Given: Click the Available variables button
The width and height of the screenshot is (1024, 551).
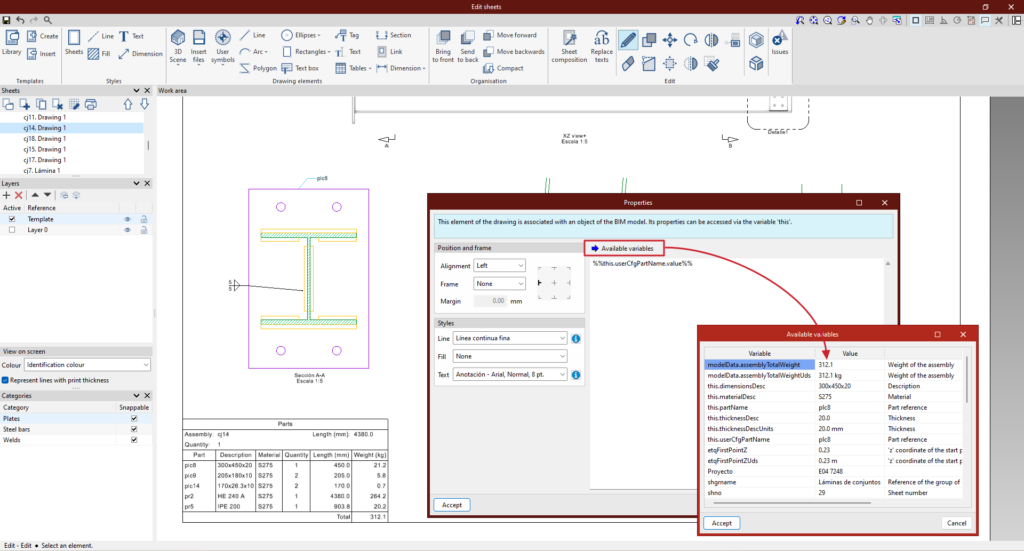Looking at the screenshot, I should click(622, 248).
